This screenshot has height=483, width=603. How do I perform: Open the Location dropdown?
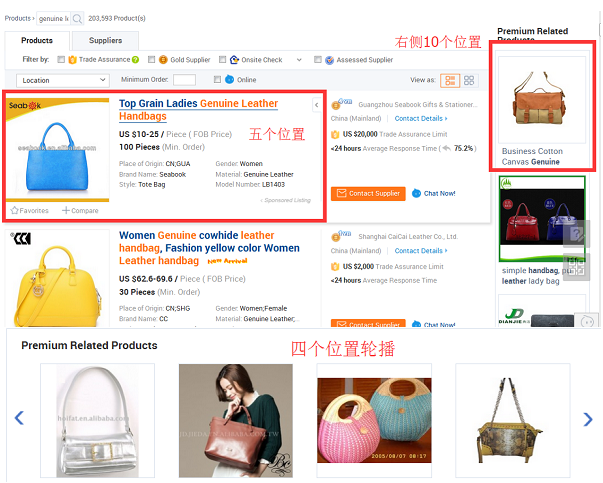63,80
